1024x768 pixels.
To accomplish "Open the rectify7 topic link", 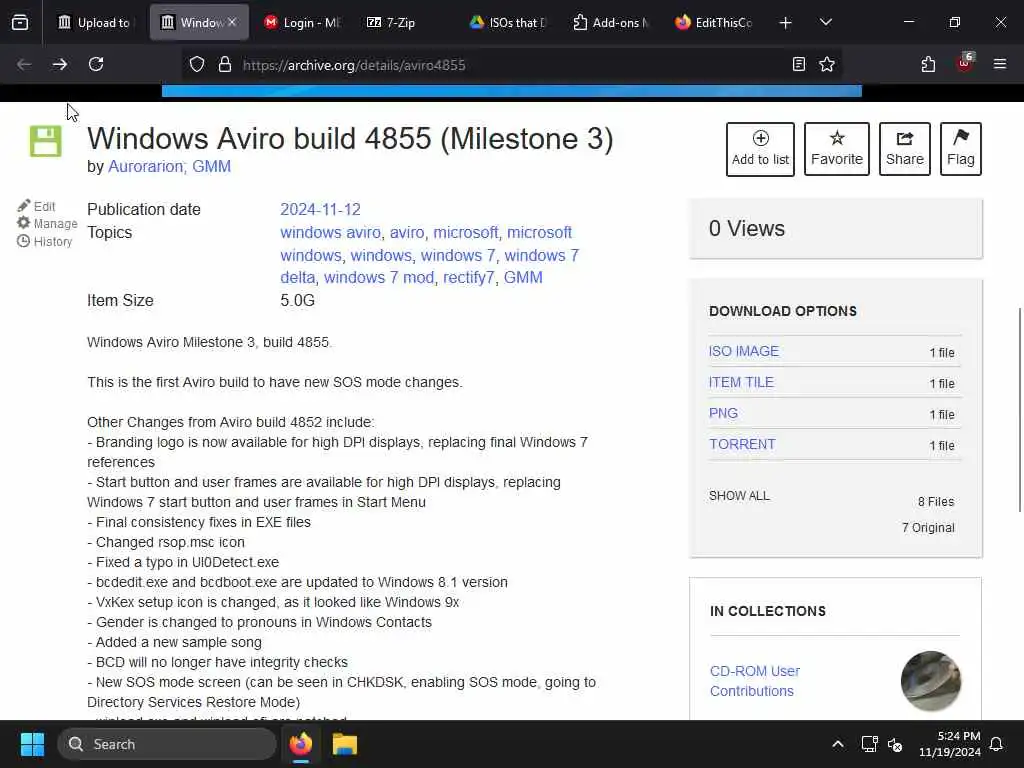I will tap(468, 278).
